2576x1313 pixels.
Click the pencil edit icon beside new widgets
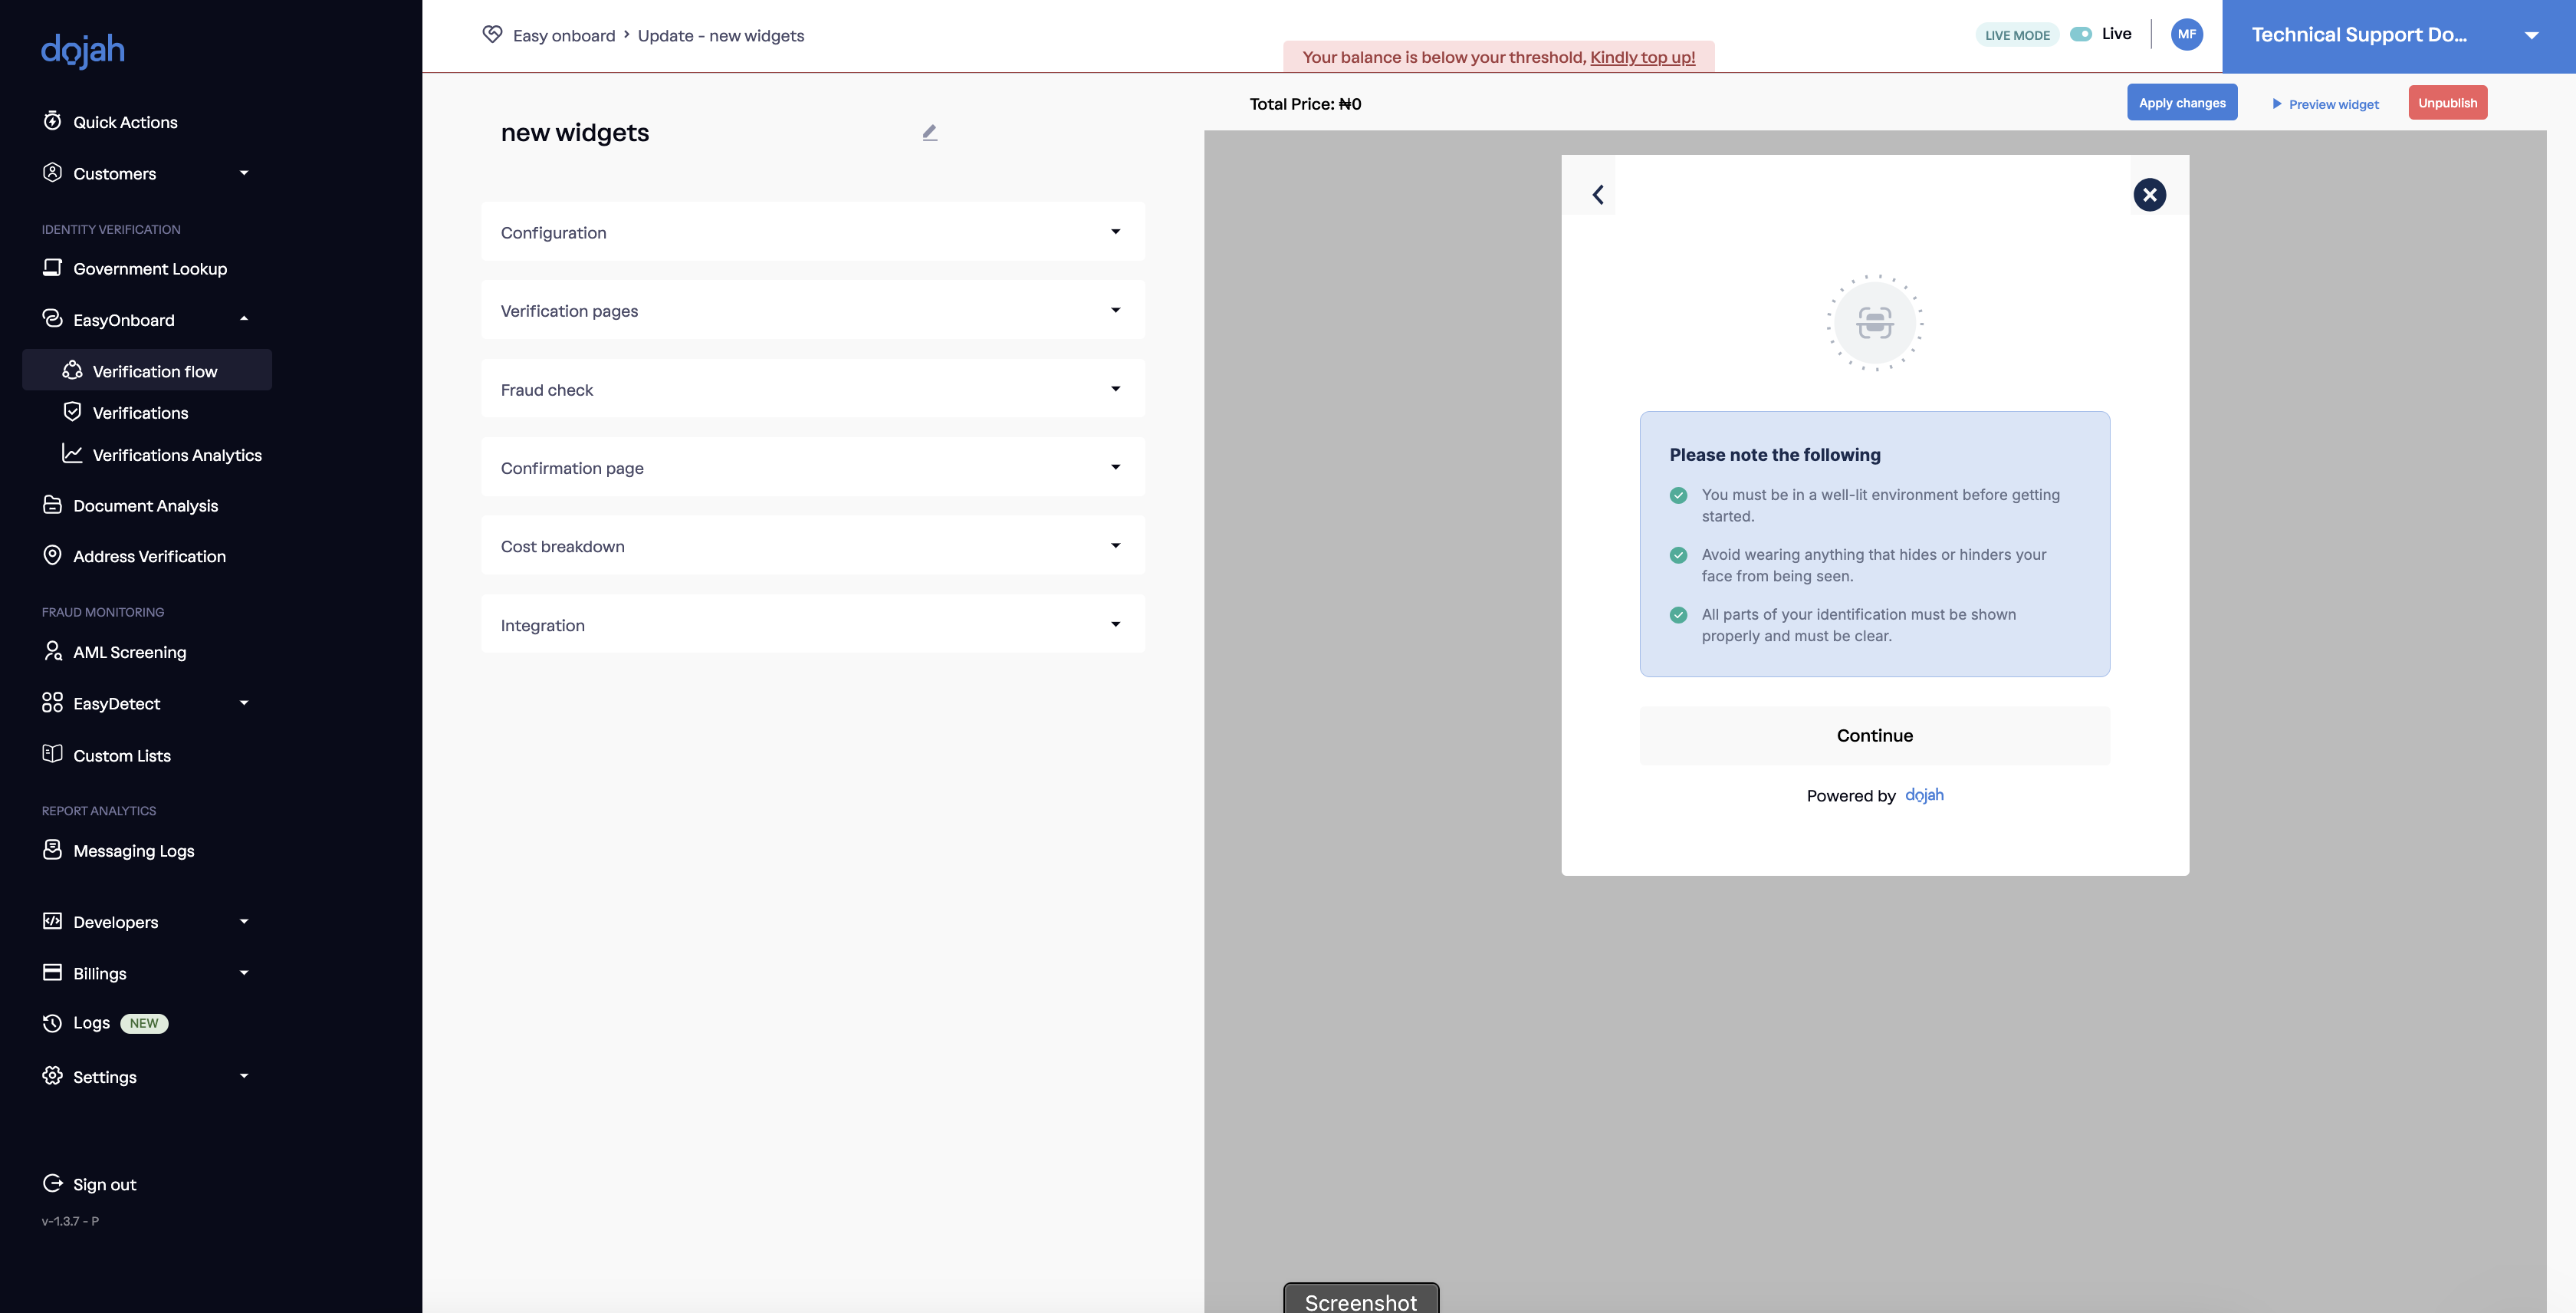click(x=930, y=133)
